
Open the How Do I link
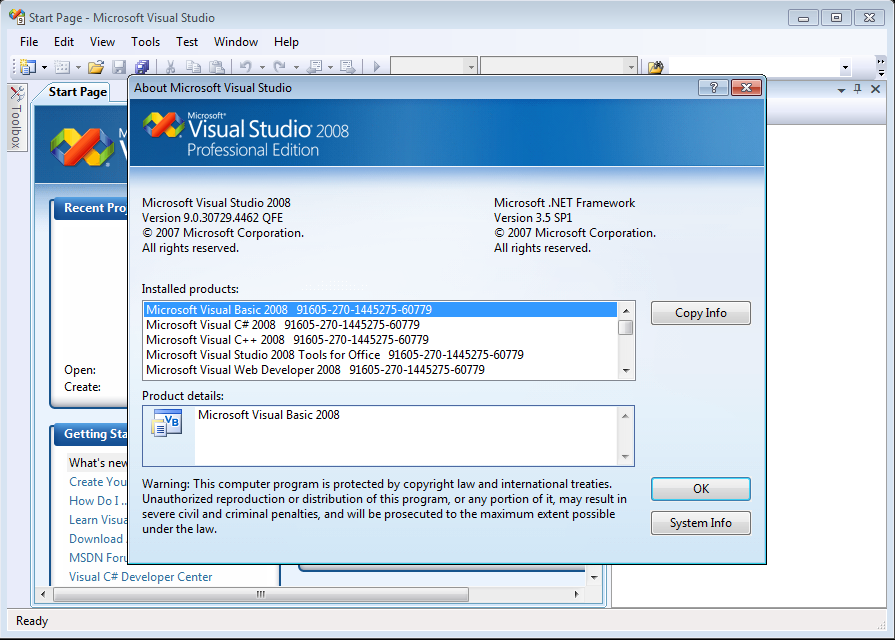98,501
